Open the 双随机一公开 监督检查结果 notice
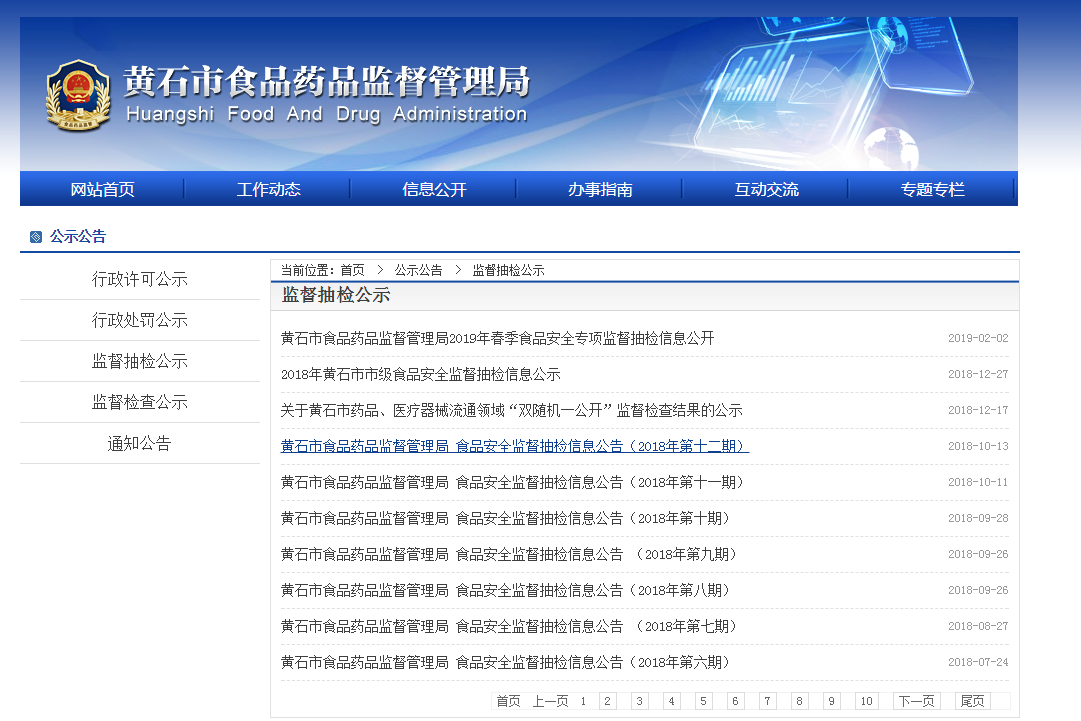The image size is (1081, 721). [512, 410]
